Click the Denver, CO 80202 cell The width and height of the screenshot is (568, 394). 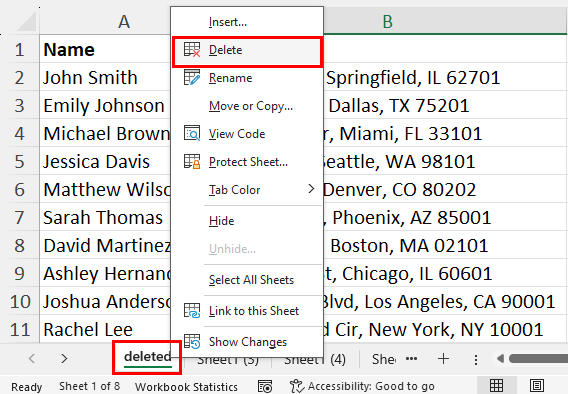[446, 189]
